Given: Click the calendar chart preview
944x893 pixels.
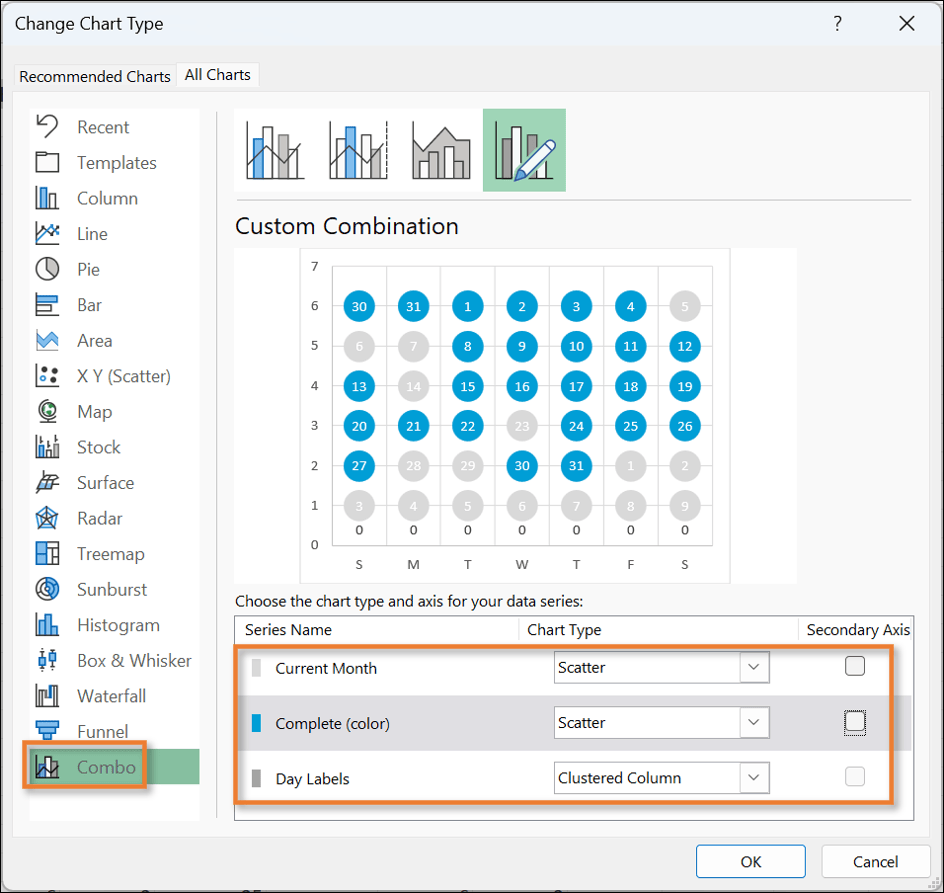Looking at the screenshot, I should [515, 415].
